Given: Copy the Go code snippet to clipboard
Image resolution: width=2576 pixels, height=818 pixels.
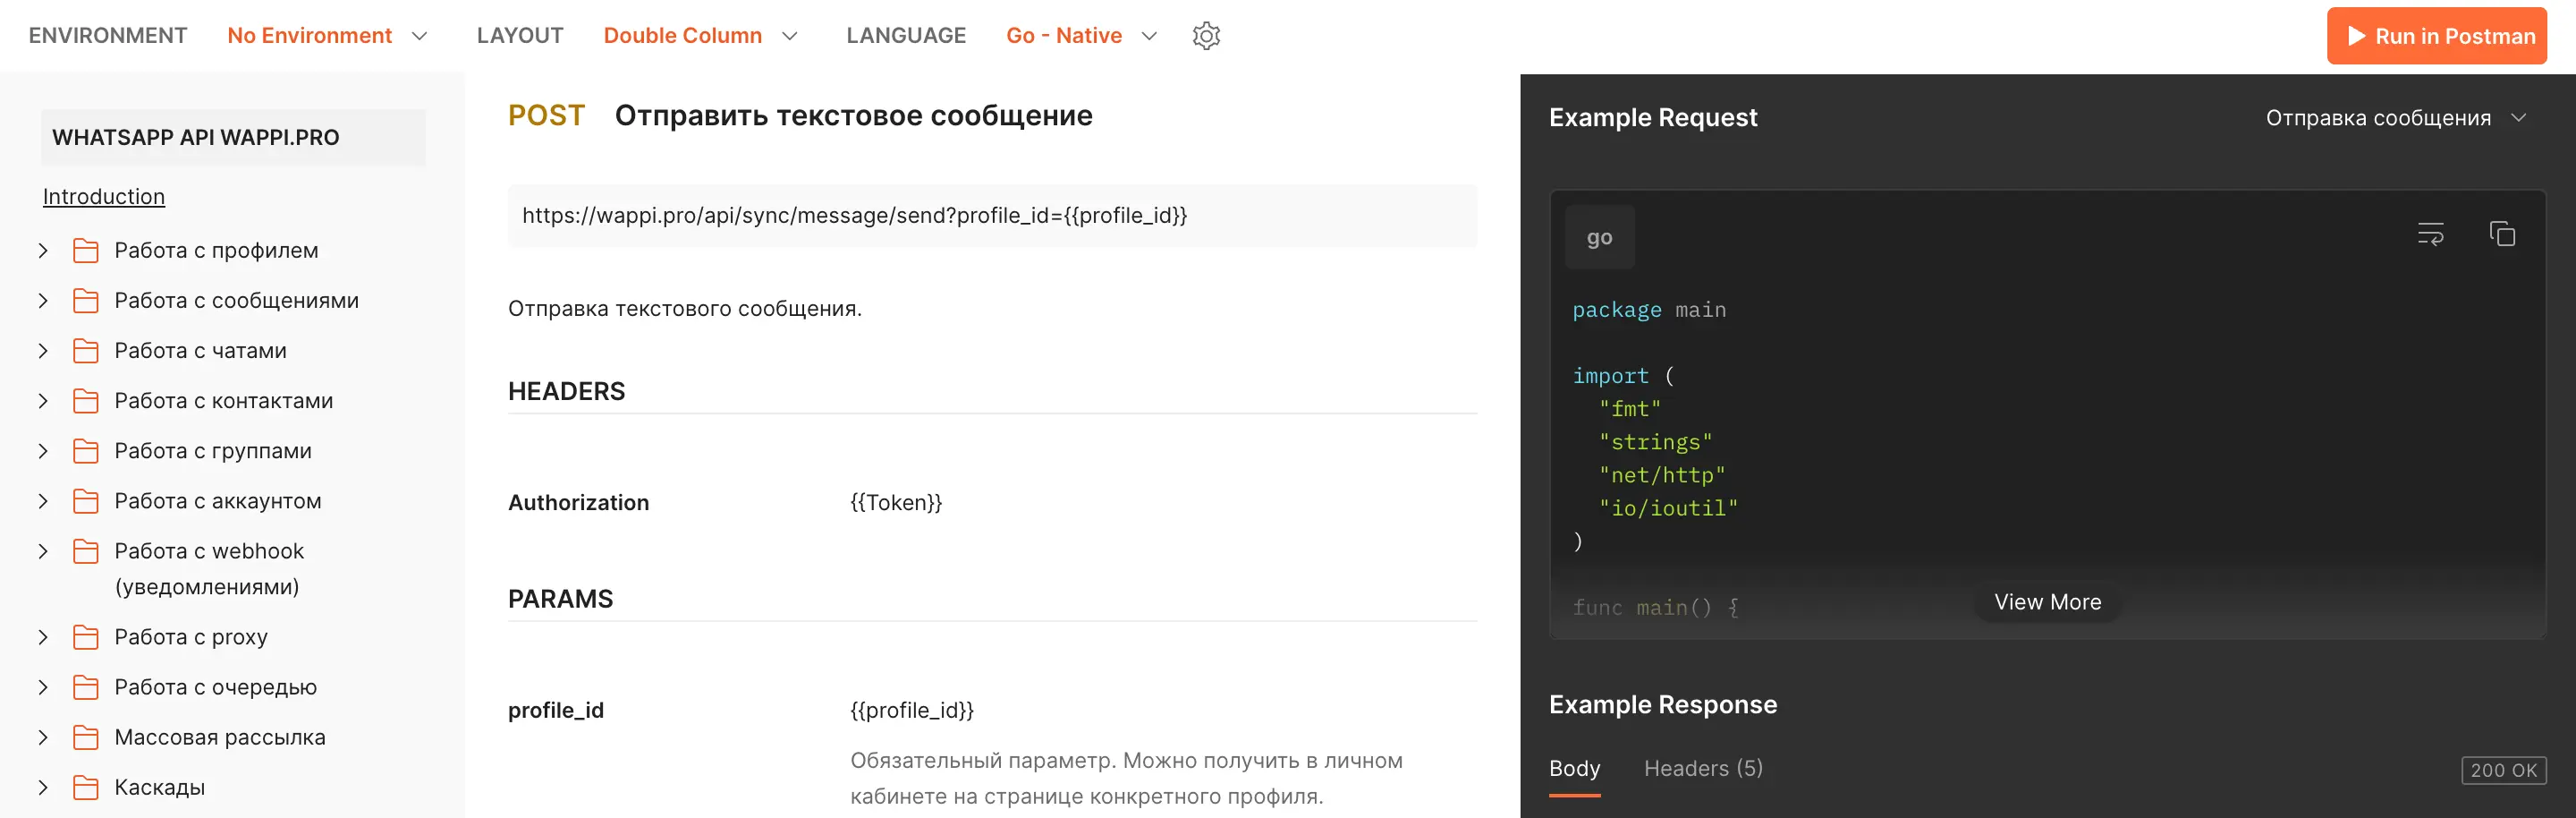Looking at the screenshot, I should point(2502,234).
